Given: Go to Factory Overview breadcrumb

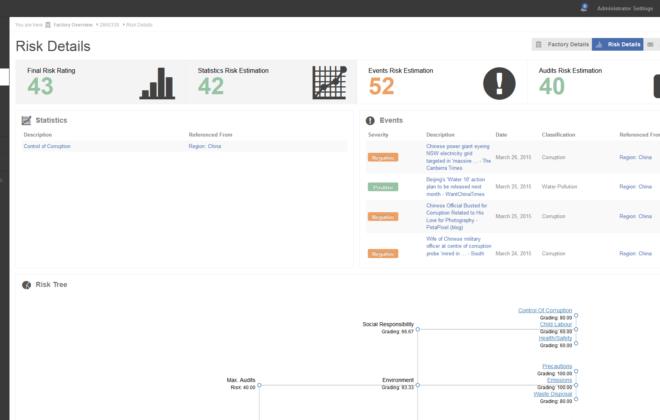Looking at the screenshot, I should [73, 25].
